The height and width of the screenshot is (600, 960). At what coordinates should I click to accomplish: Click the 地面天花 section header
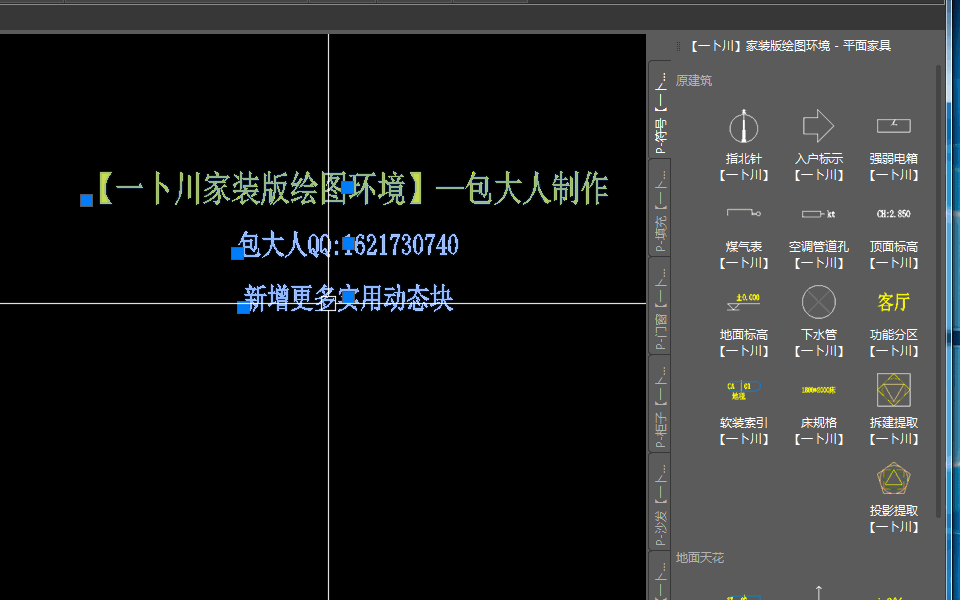point(700,558)
